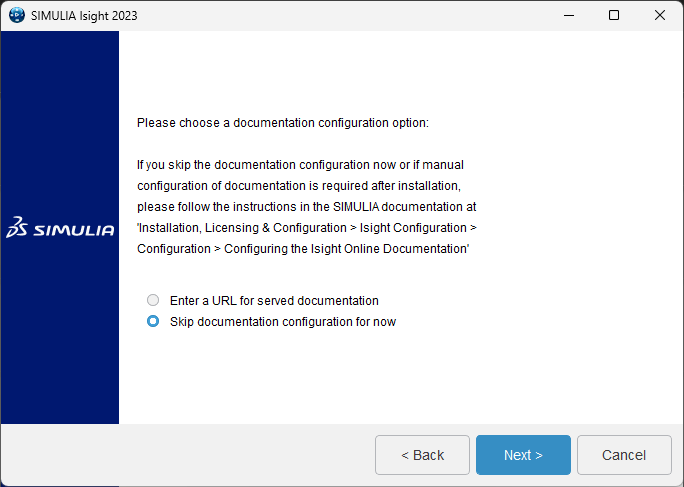Click the 3DS SIMULIA logo in blue sidebar
Screen dimensions: 684x487
click(60, 227)
